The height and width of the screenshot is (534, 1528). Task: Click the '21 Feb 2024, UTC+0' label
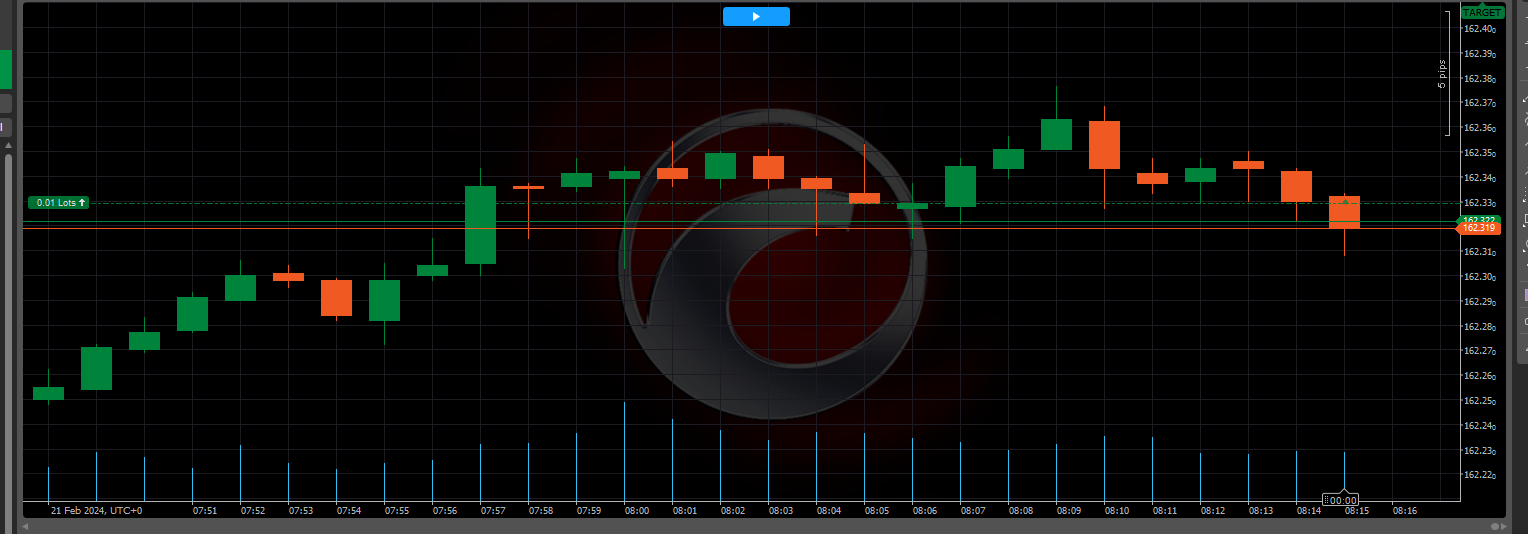tap(97, 510)
